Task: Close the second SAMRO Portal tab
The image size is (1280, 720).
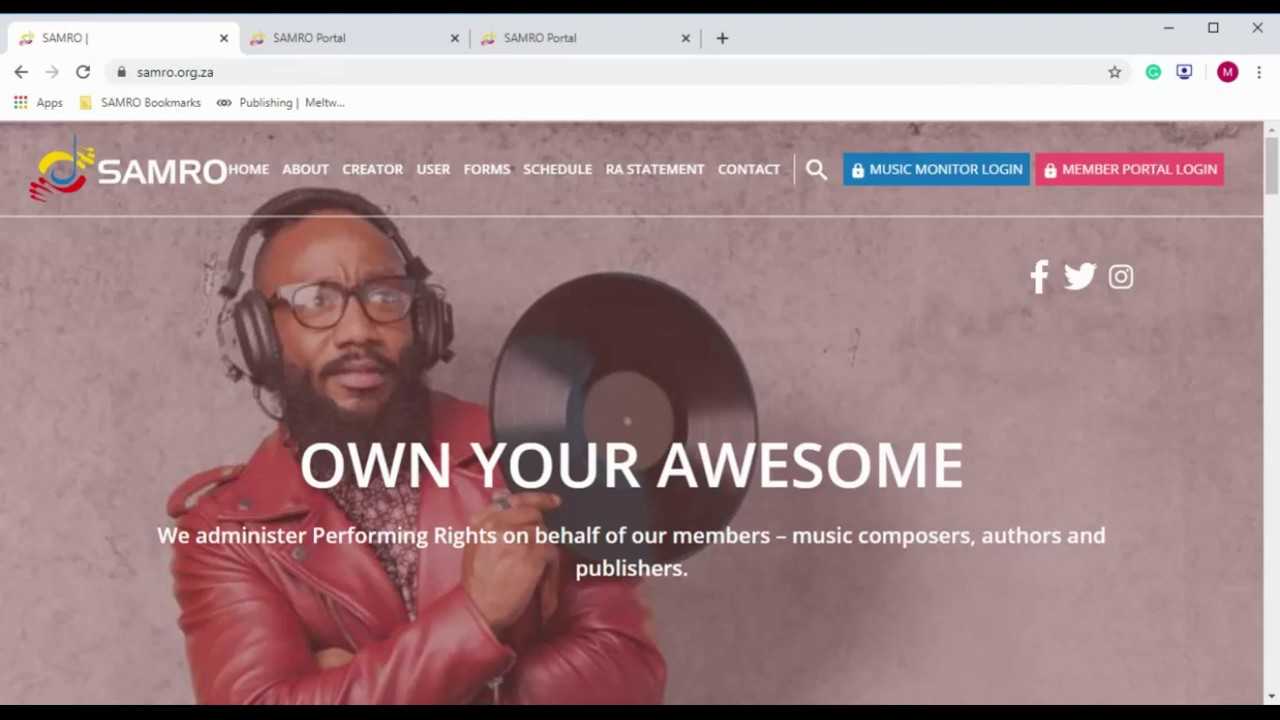Action: click(x=455, y=38)
